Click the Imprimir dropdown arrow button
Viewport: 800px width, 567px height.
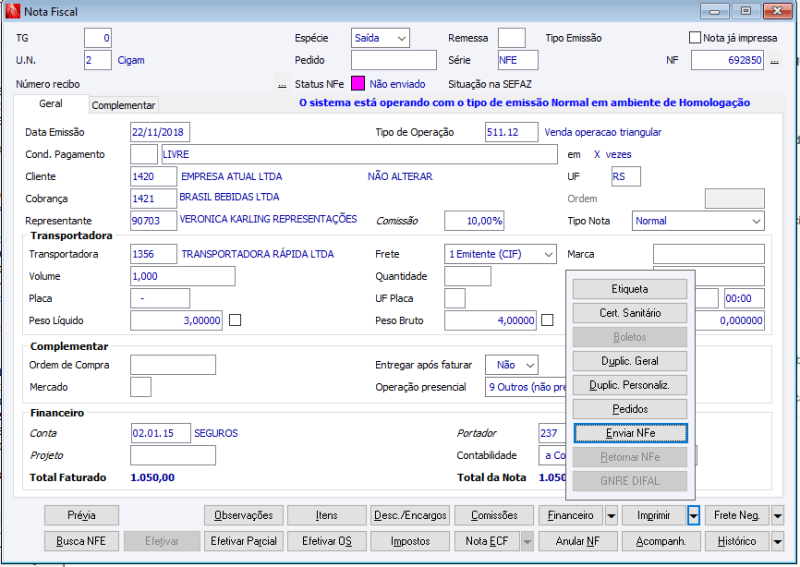point(693,515)
